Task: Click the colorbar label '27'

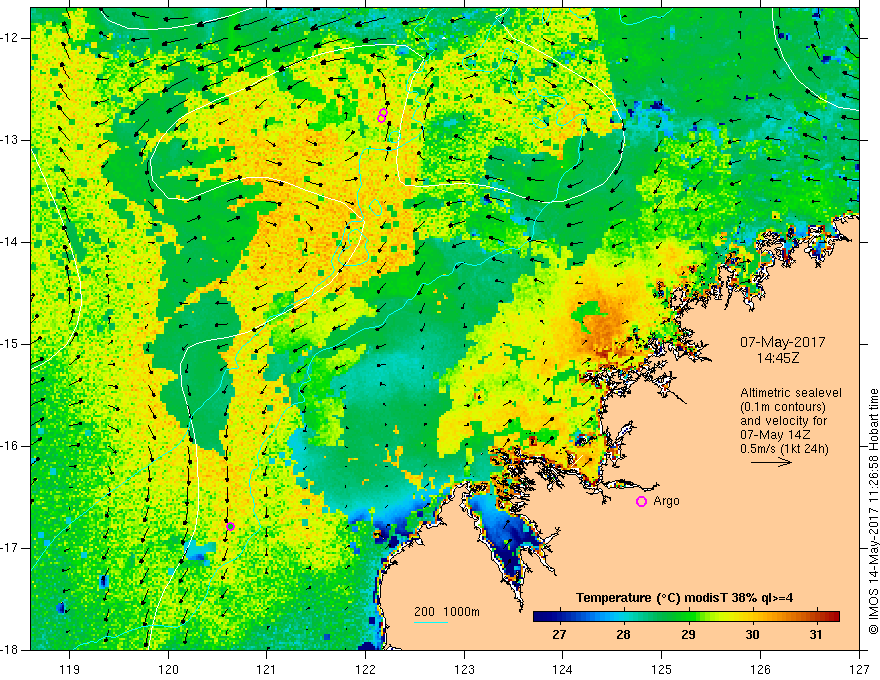Action: [559, 635]
